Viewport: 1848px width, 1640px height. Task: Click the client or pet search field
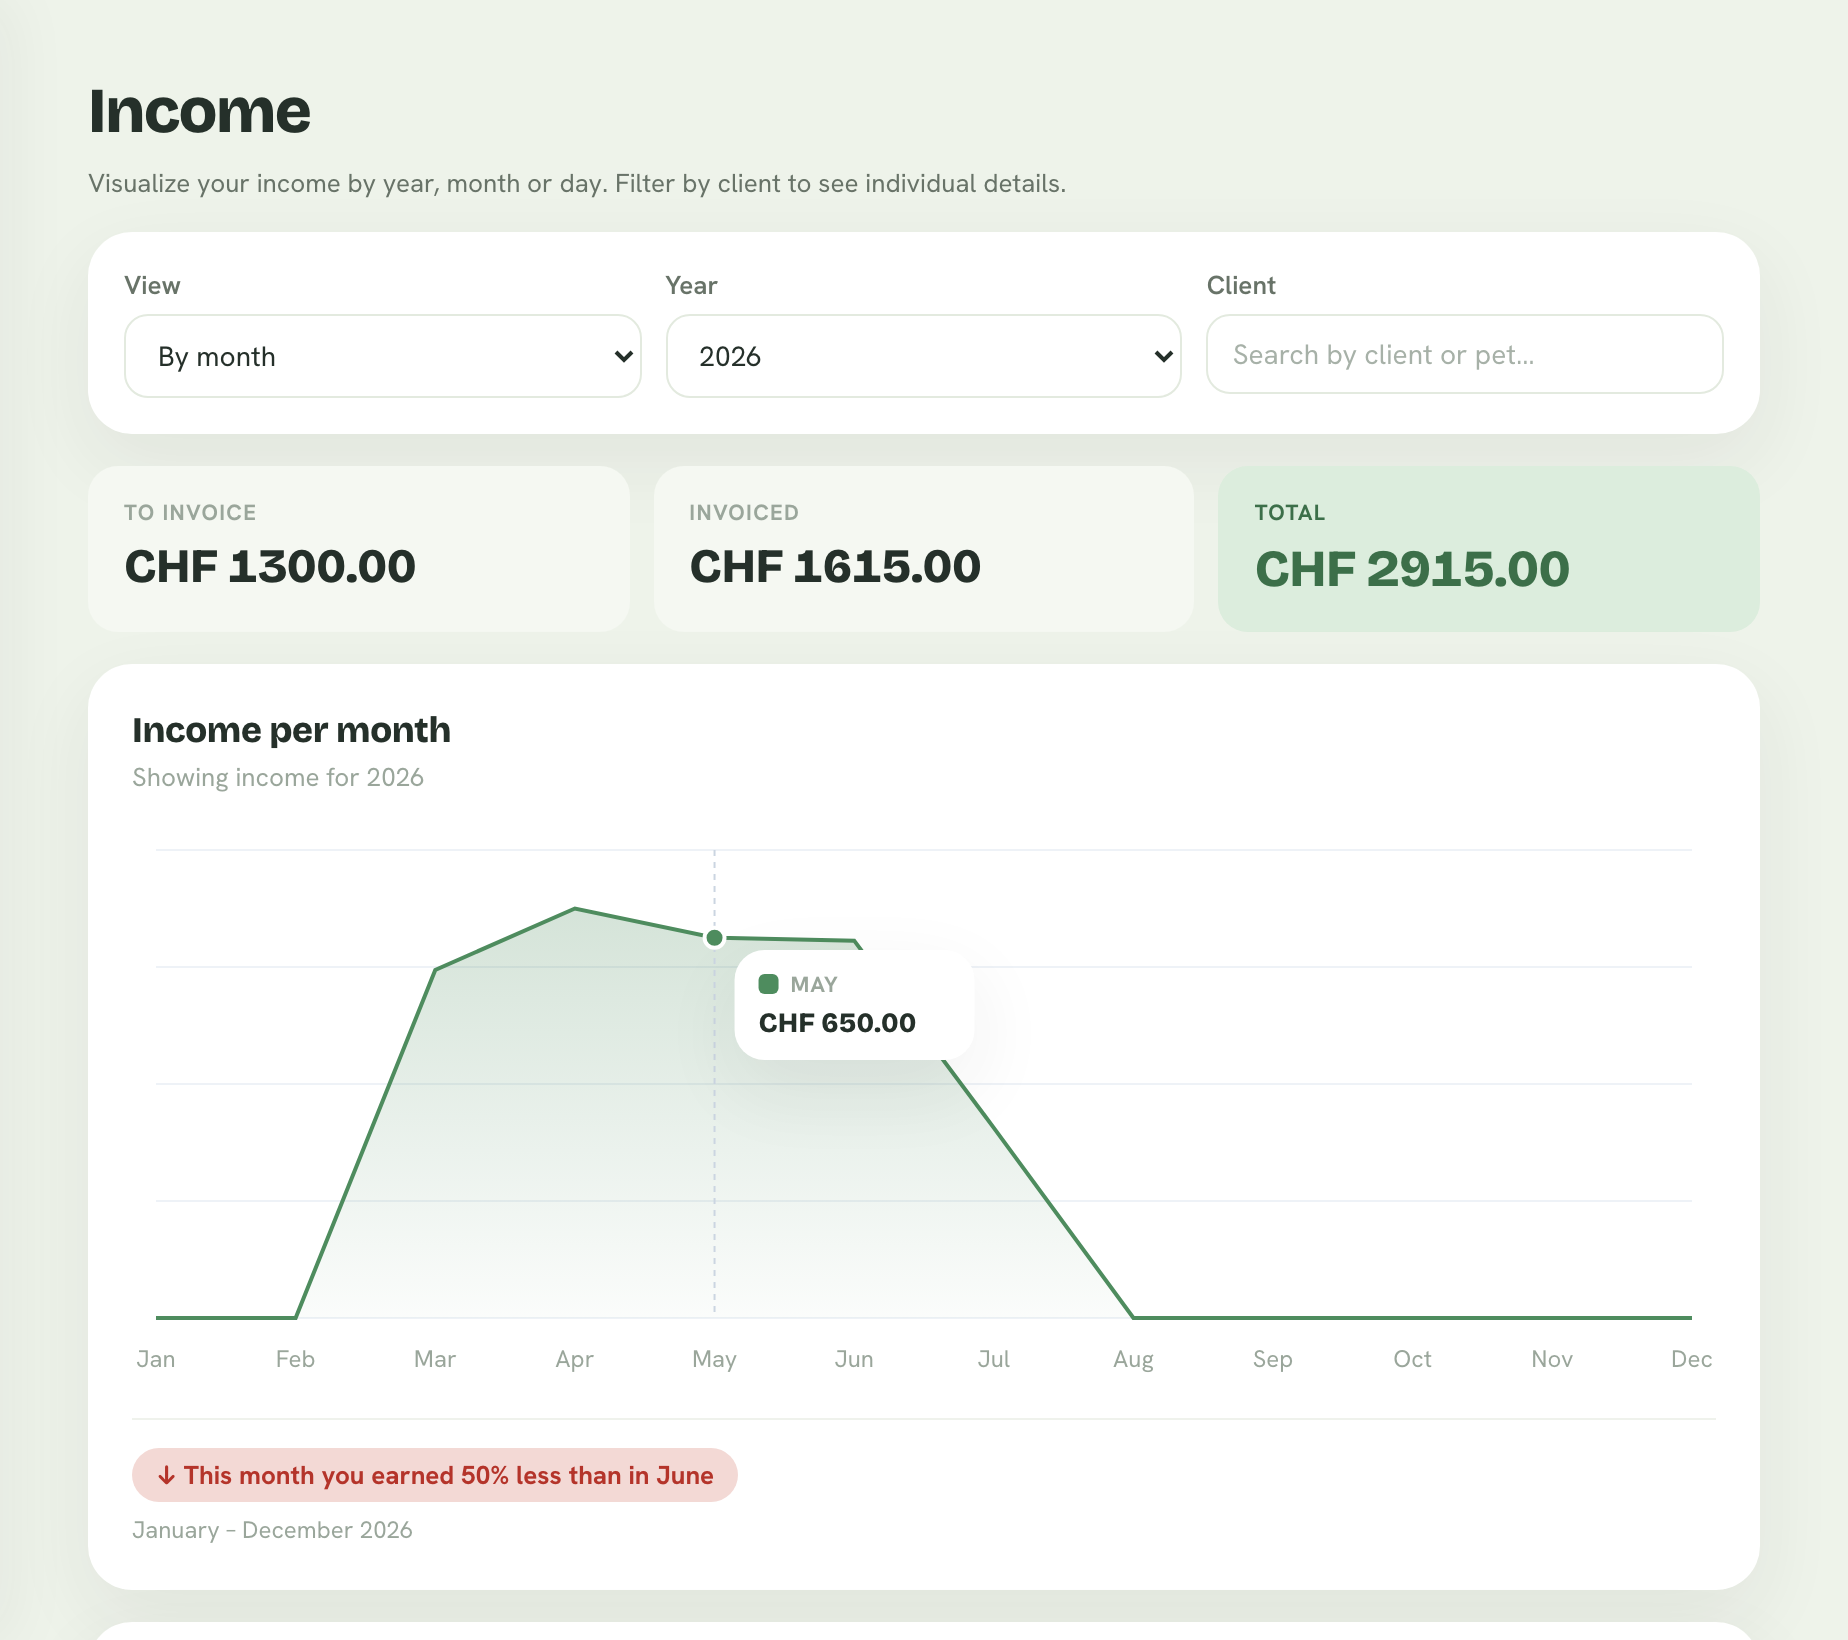pos(1465,355)
